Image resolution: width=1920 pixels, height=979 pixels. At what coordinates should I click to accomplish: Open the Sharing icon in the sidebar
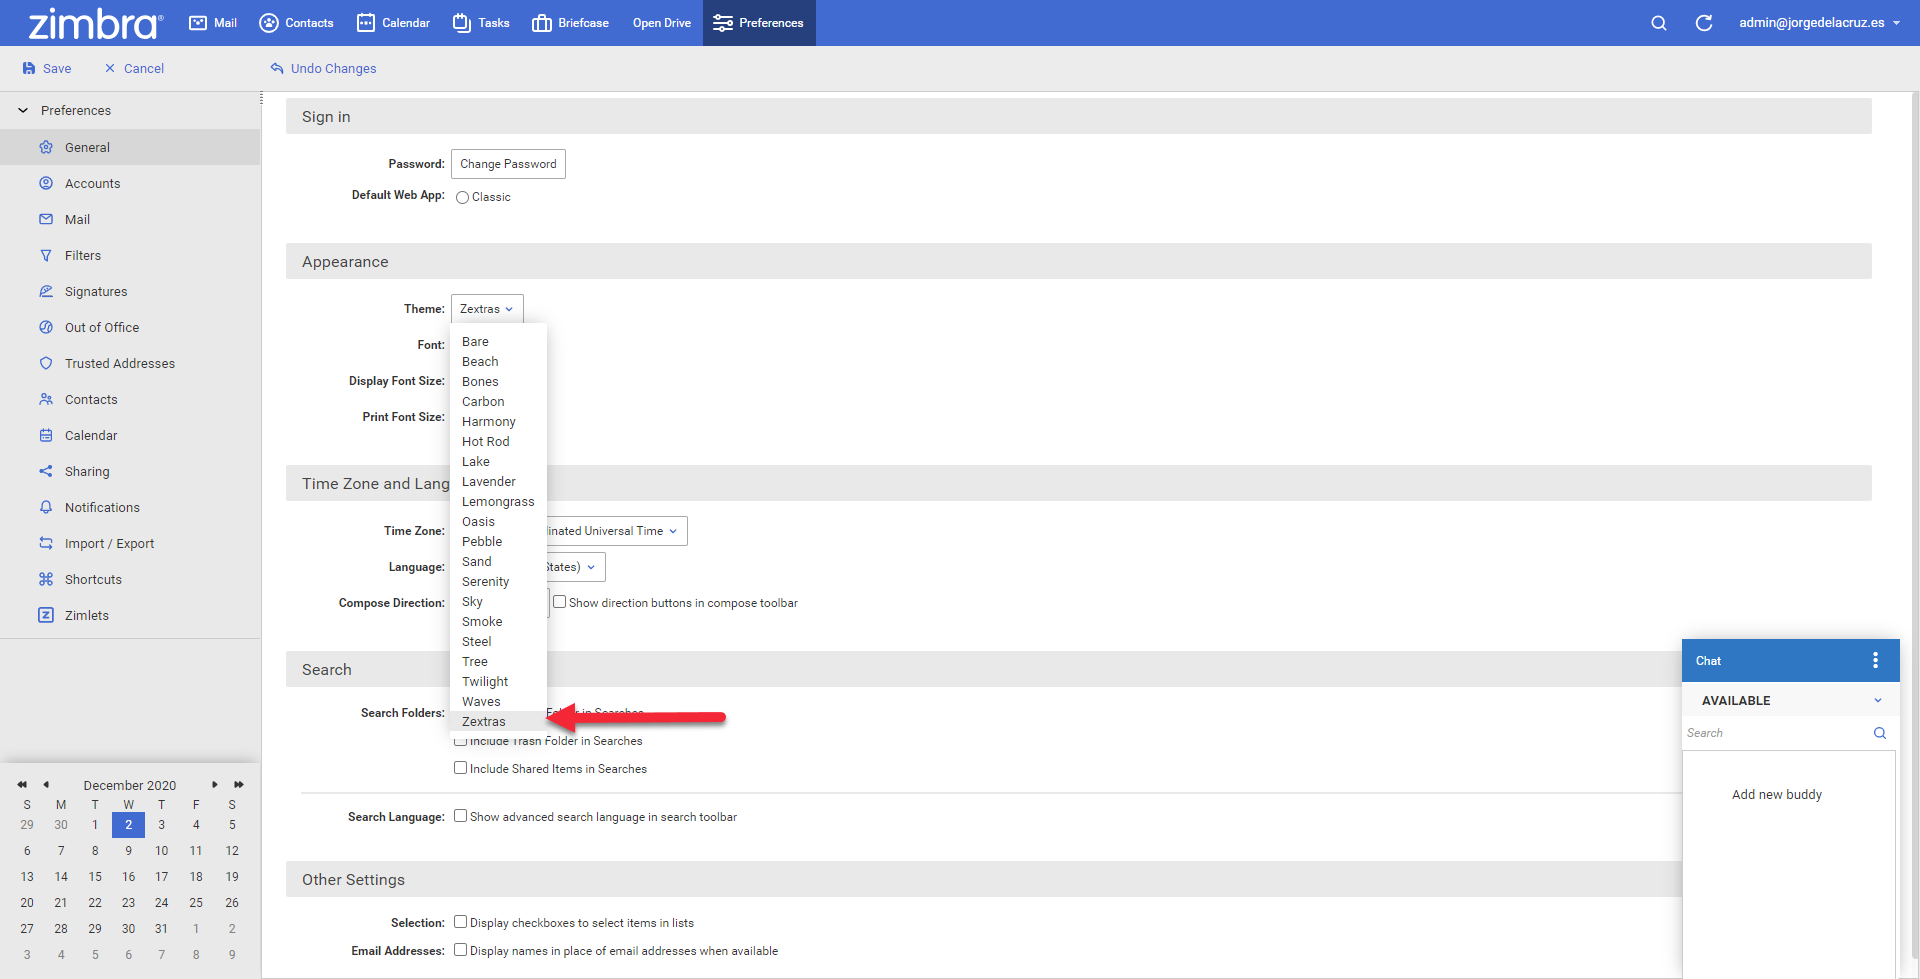coord(46,471)
